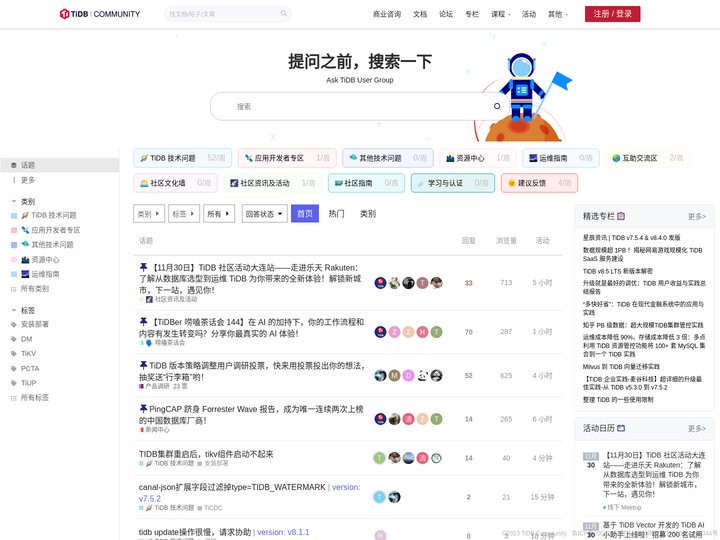Open the 回答状态 dropdown
Image resolution: width=720 pixels, height=540 pixels.
264,214
